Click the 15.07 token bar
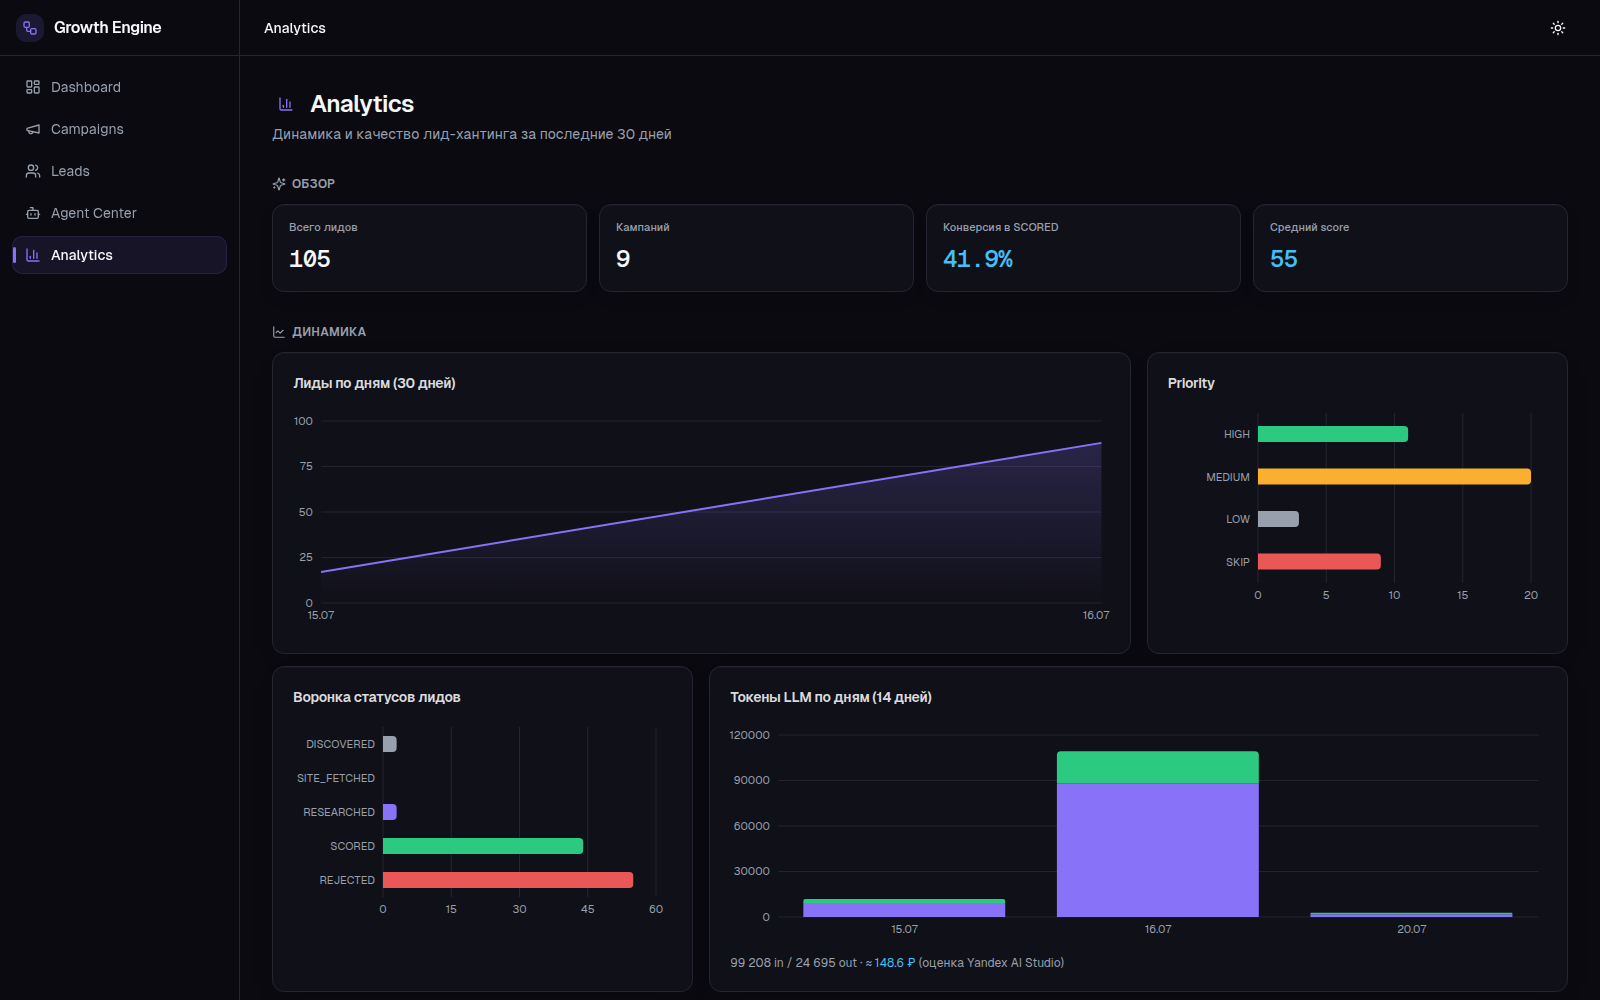Viewport: 1600px width, 1000px height. [x=904, y=908]
